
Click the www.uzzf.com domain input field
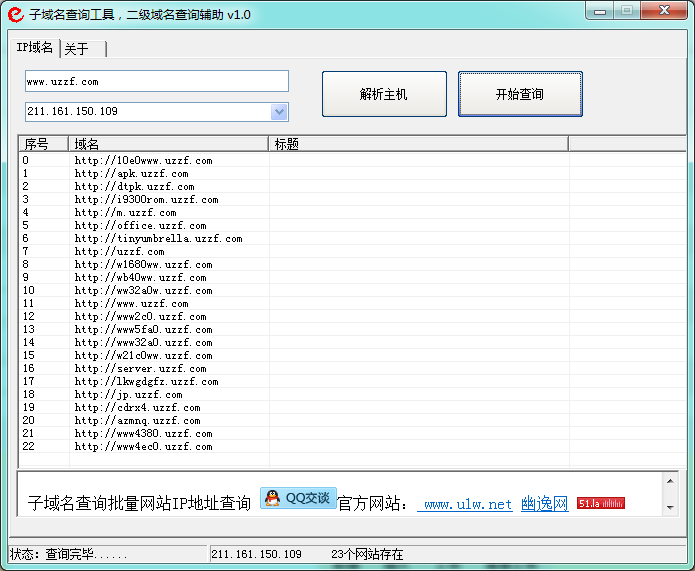pyautogui.click(x=157, y=81)
